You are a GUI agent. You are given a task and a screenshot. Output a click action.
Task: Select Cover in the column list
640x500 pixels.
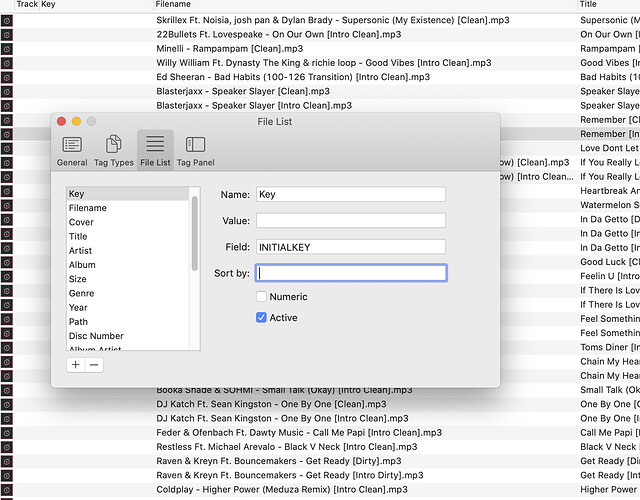pos(128,222)
